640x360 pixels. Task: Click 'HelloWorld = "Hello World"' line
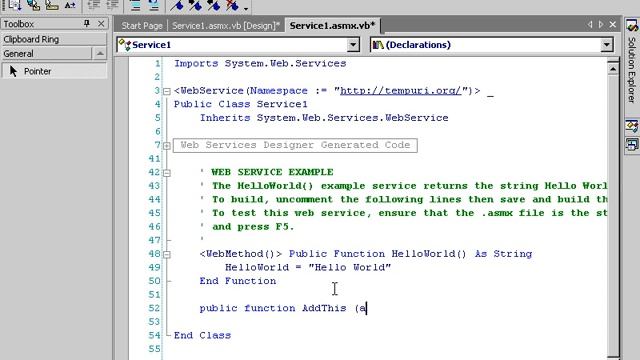(308, 267)
